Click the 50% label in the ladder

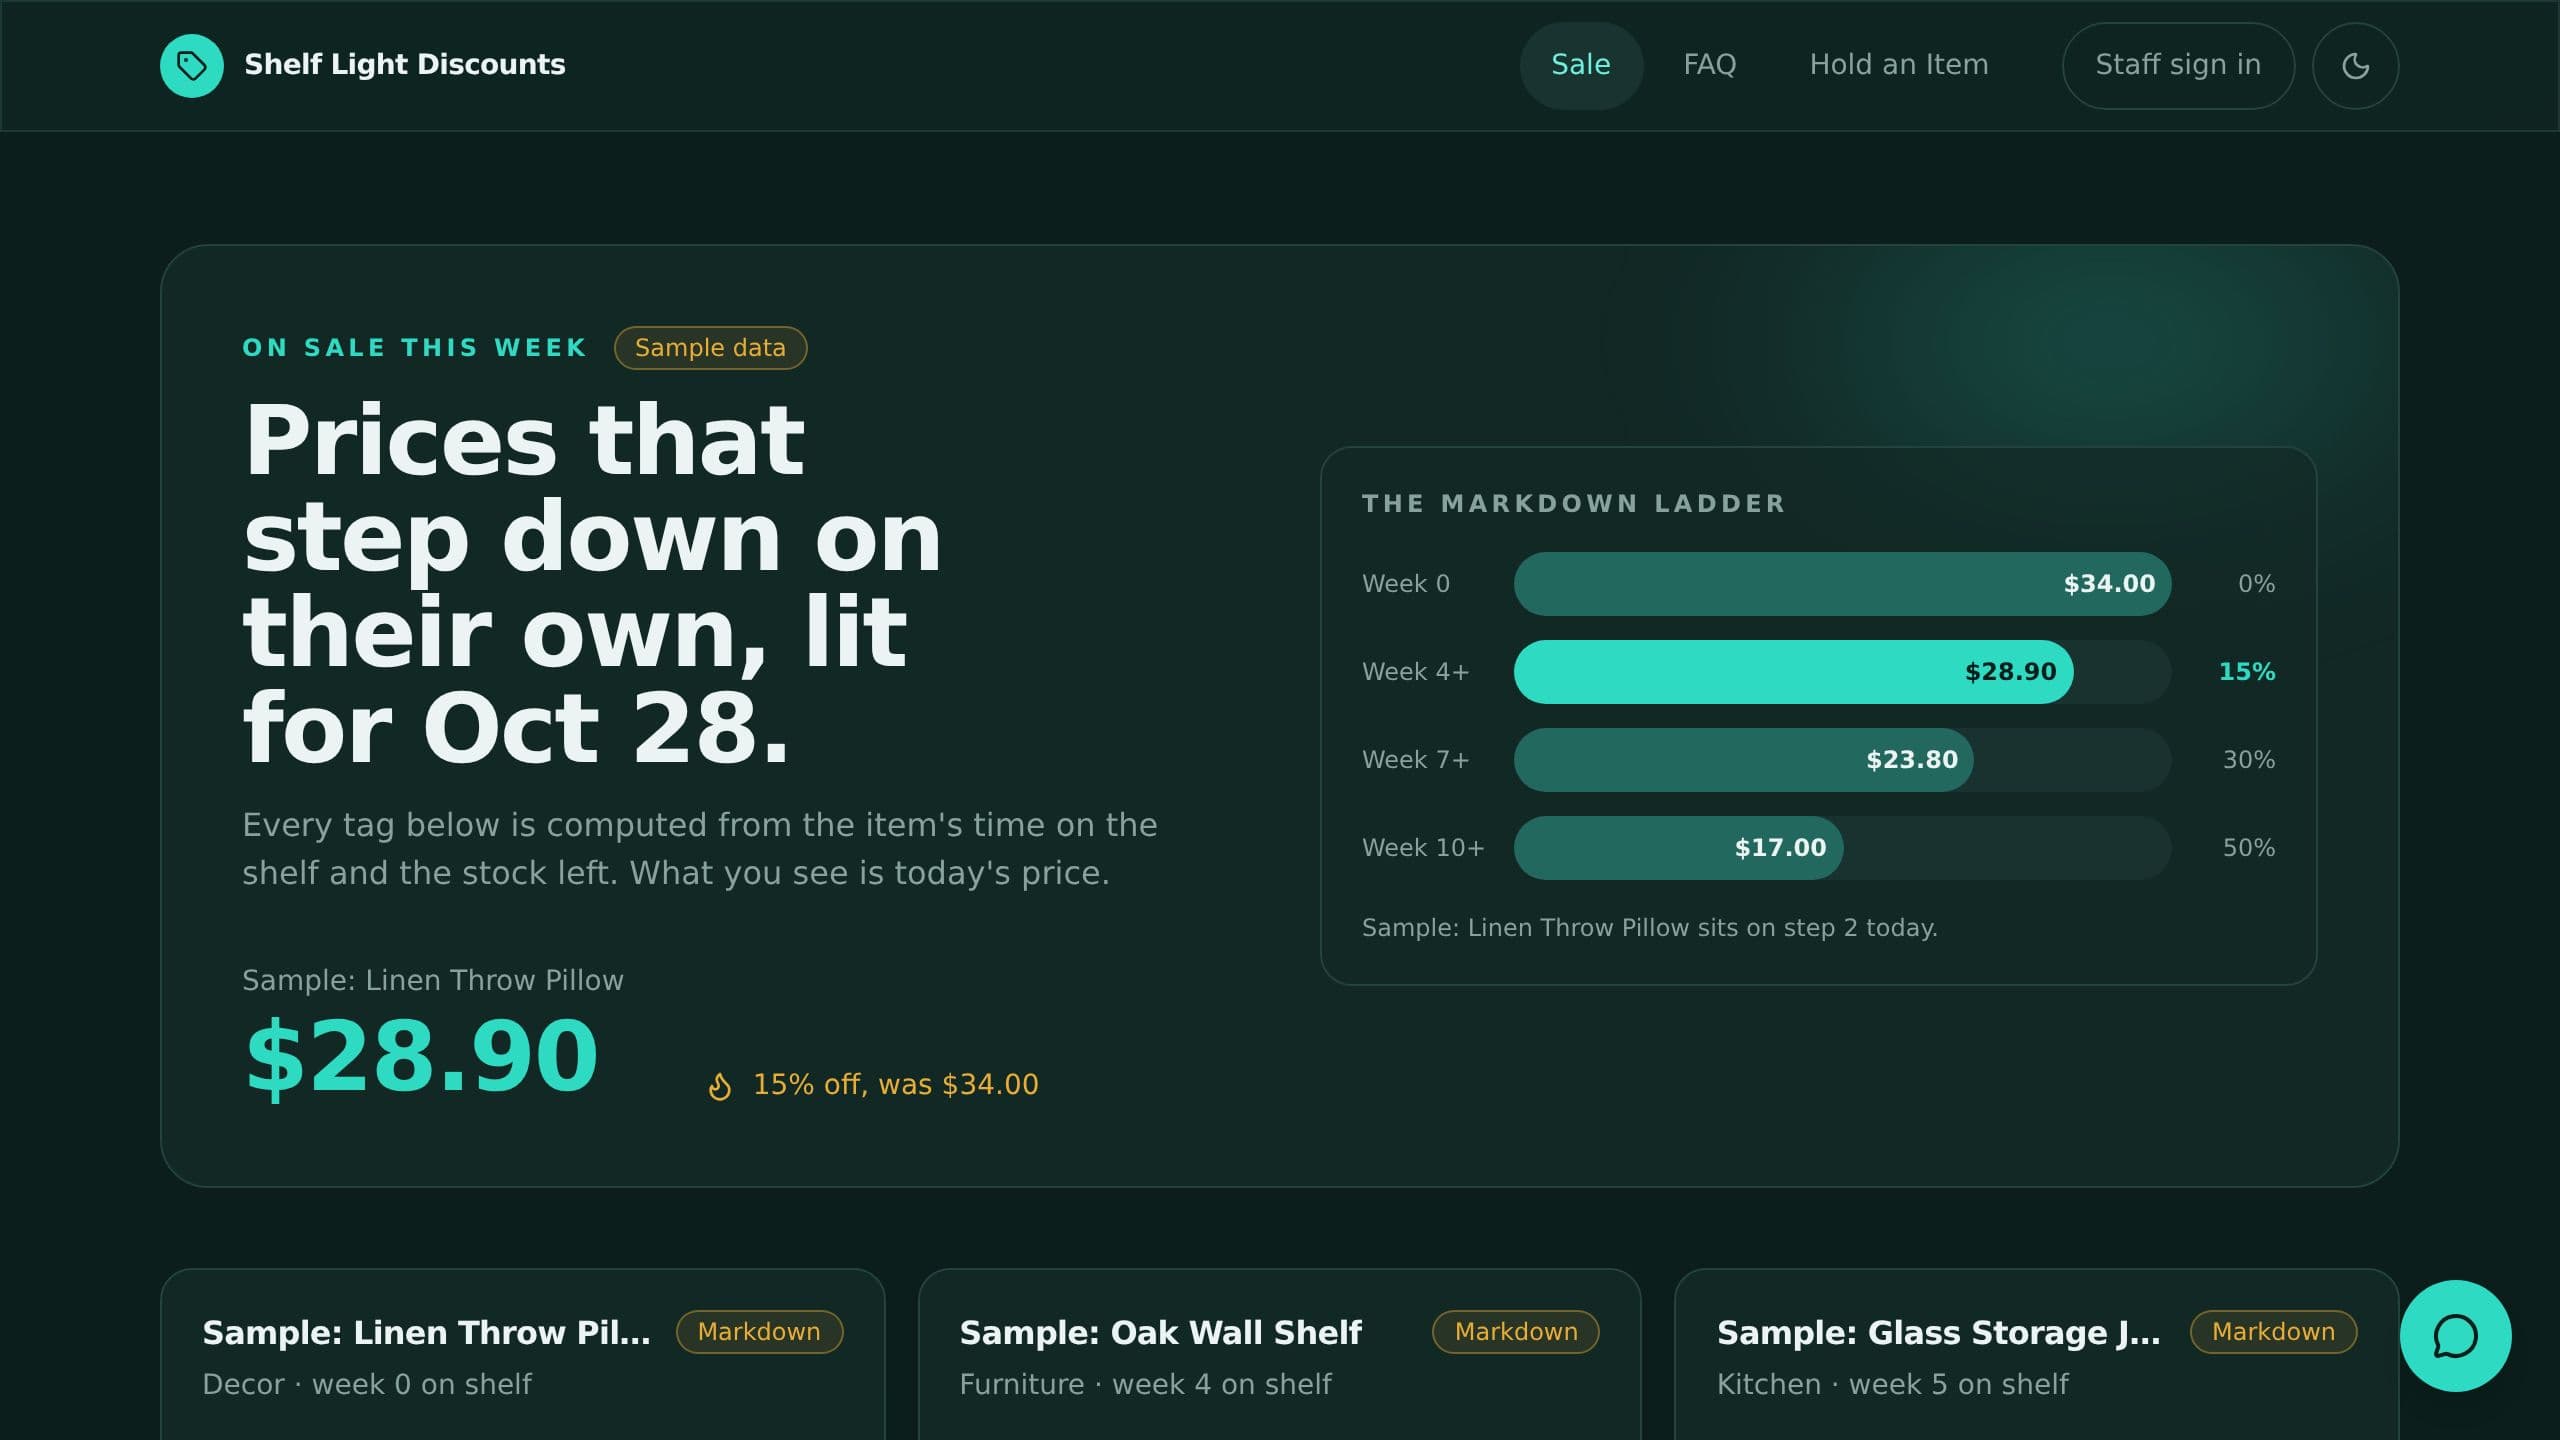[2248, 848]
